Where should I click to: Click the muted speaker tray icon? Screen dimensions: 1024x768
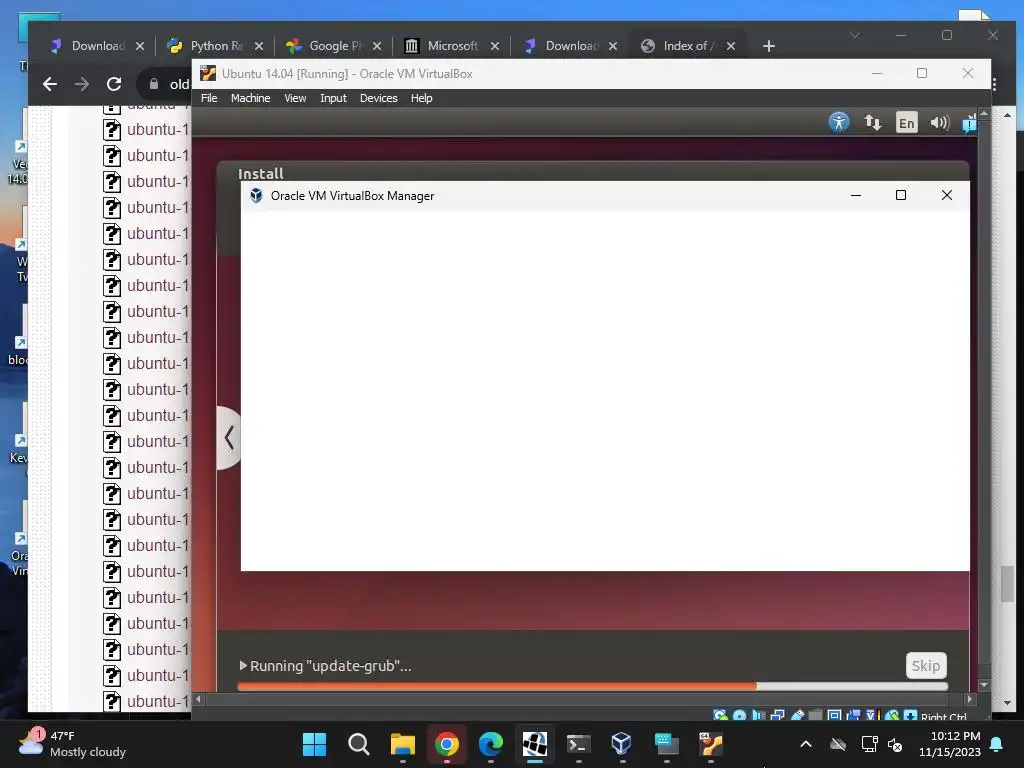[x=895, y=744]
